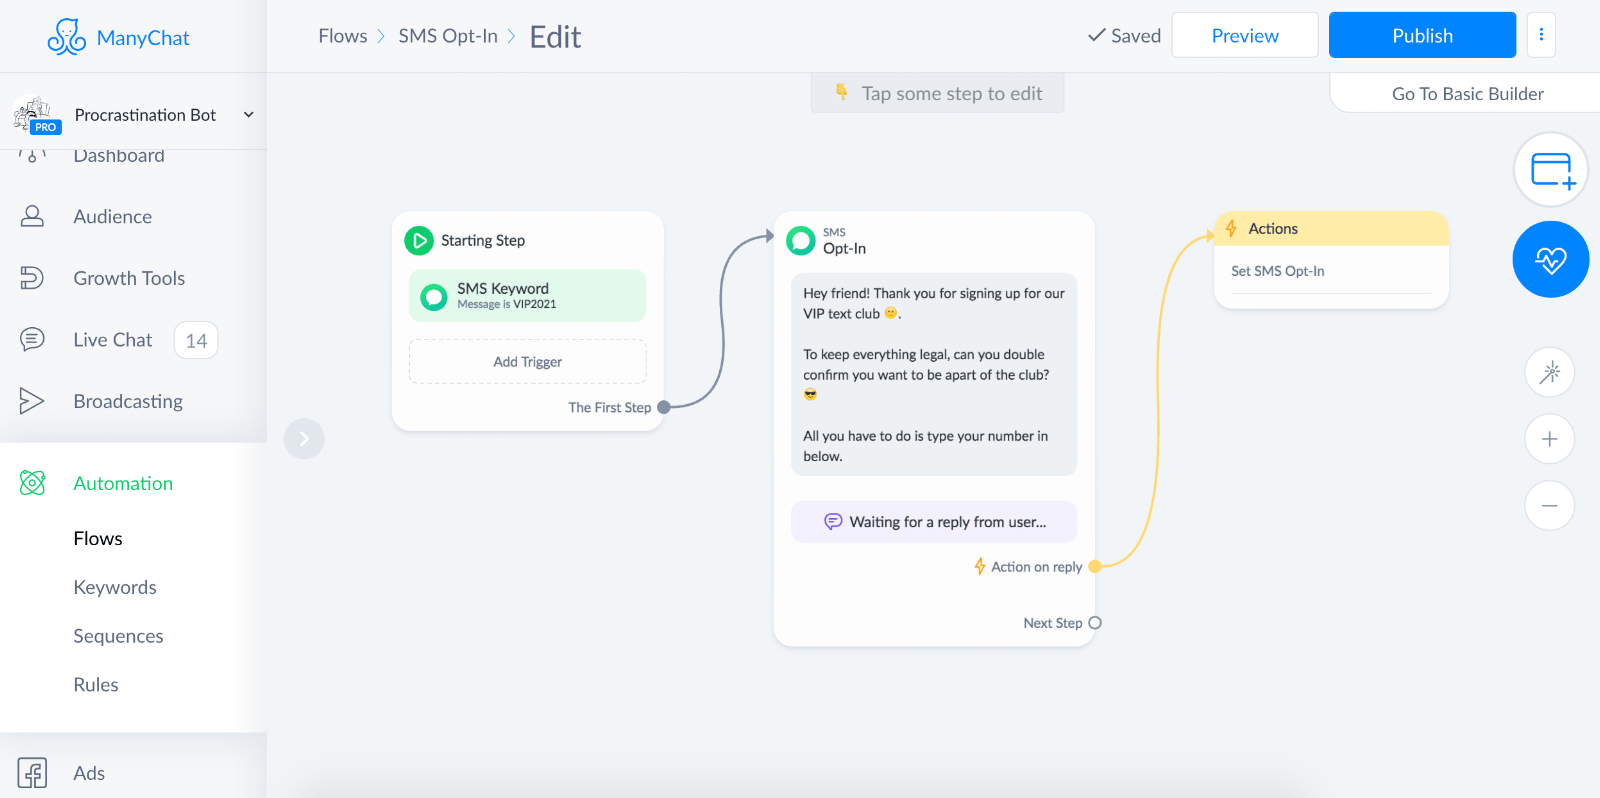Open the Growth Tools magnet icon

(x=32, y=278)
